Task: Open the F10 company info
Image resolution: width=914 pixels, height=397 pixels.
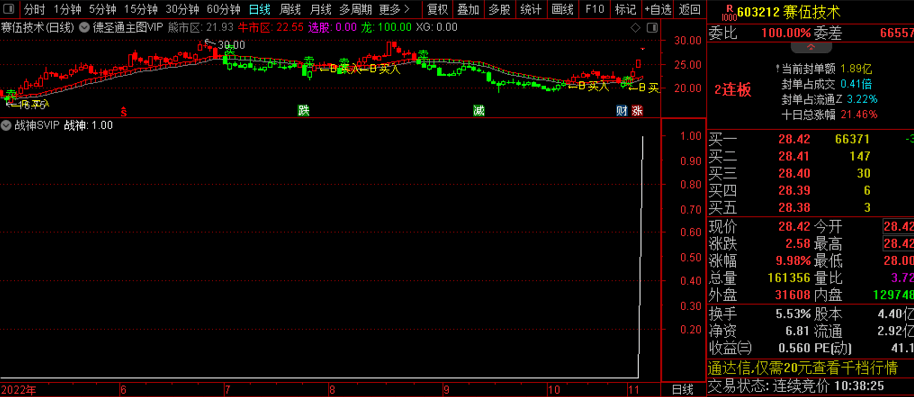Action: pyautogui.click(x=594, y=9)
